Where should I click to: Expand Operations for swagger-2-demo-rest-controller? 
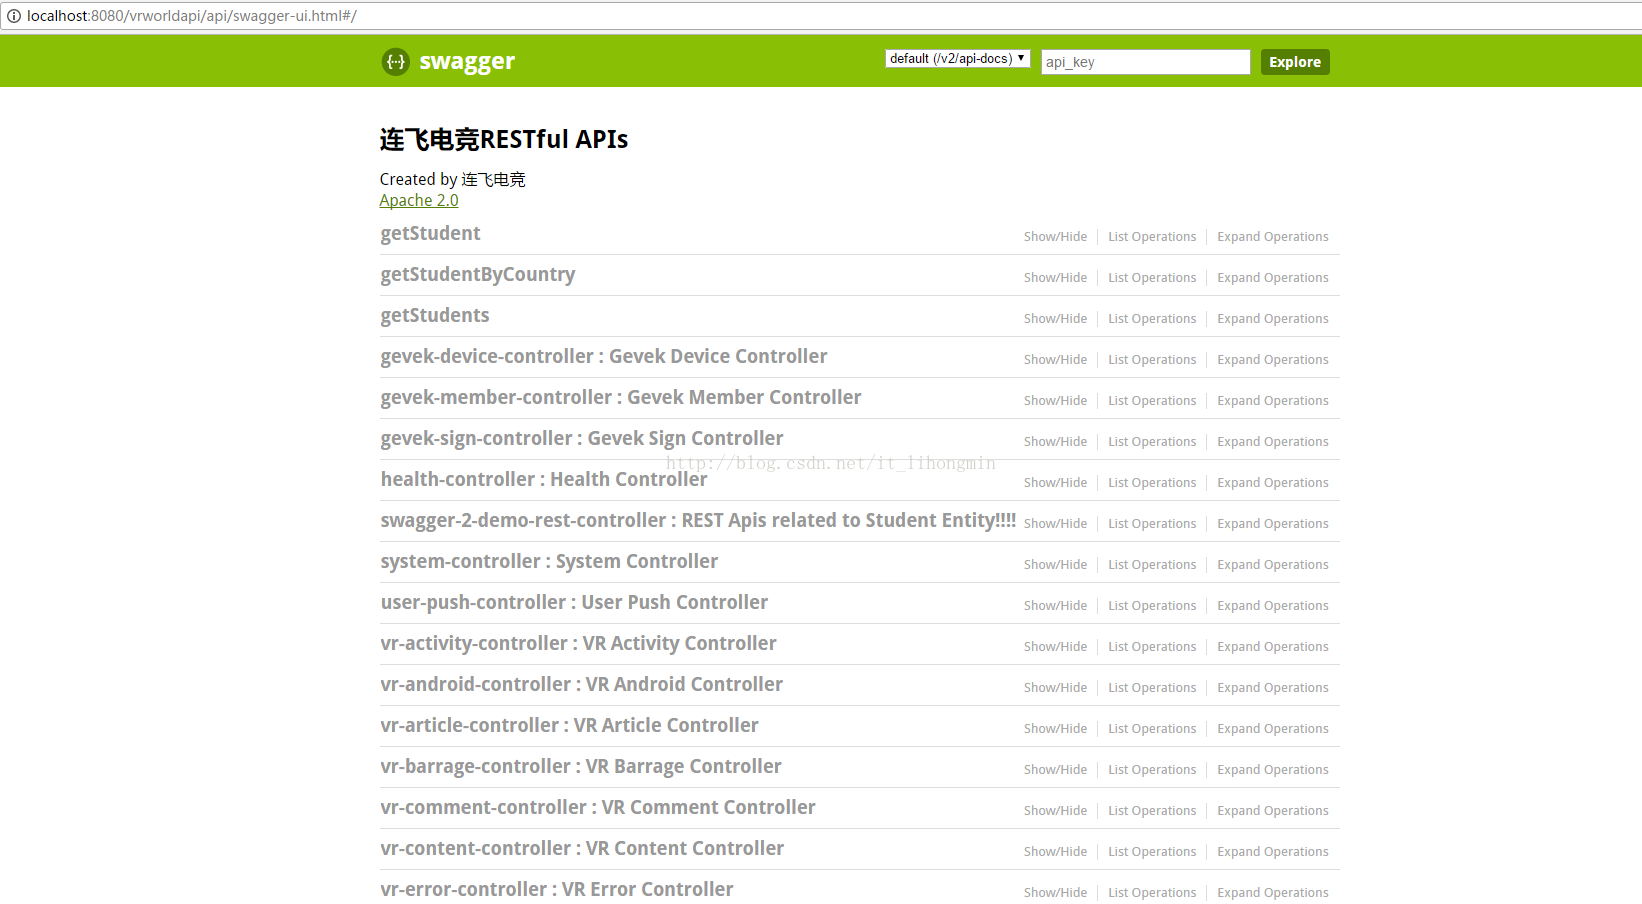1273,524
